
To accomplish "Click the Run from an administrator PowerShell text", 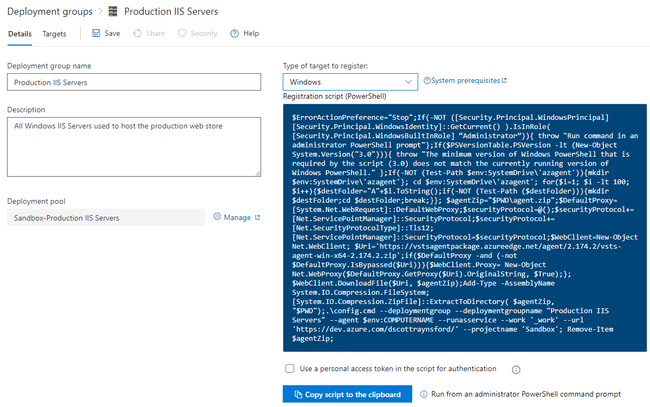I will pyautogui.click(x=526, y=394).
